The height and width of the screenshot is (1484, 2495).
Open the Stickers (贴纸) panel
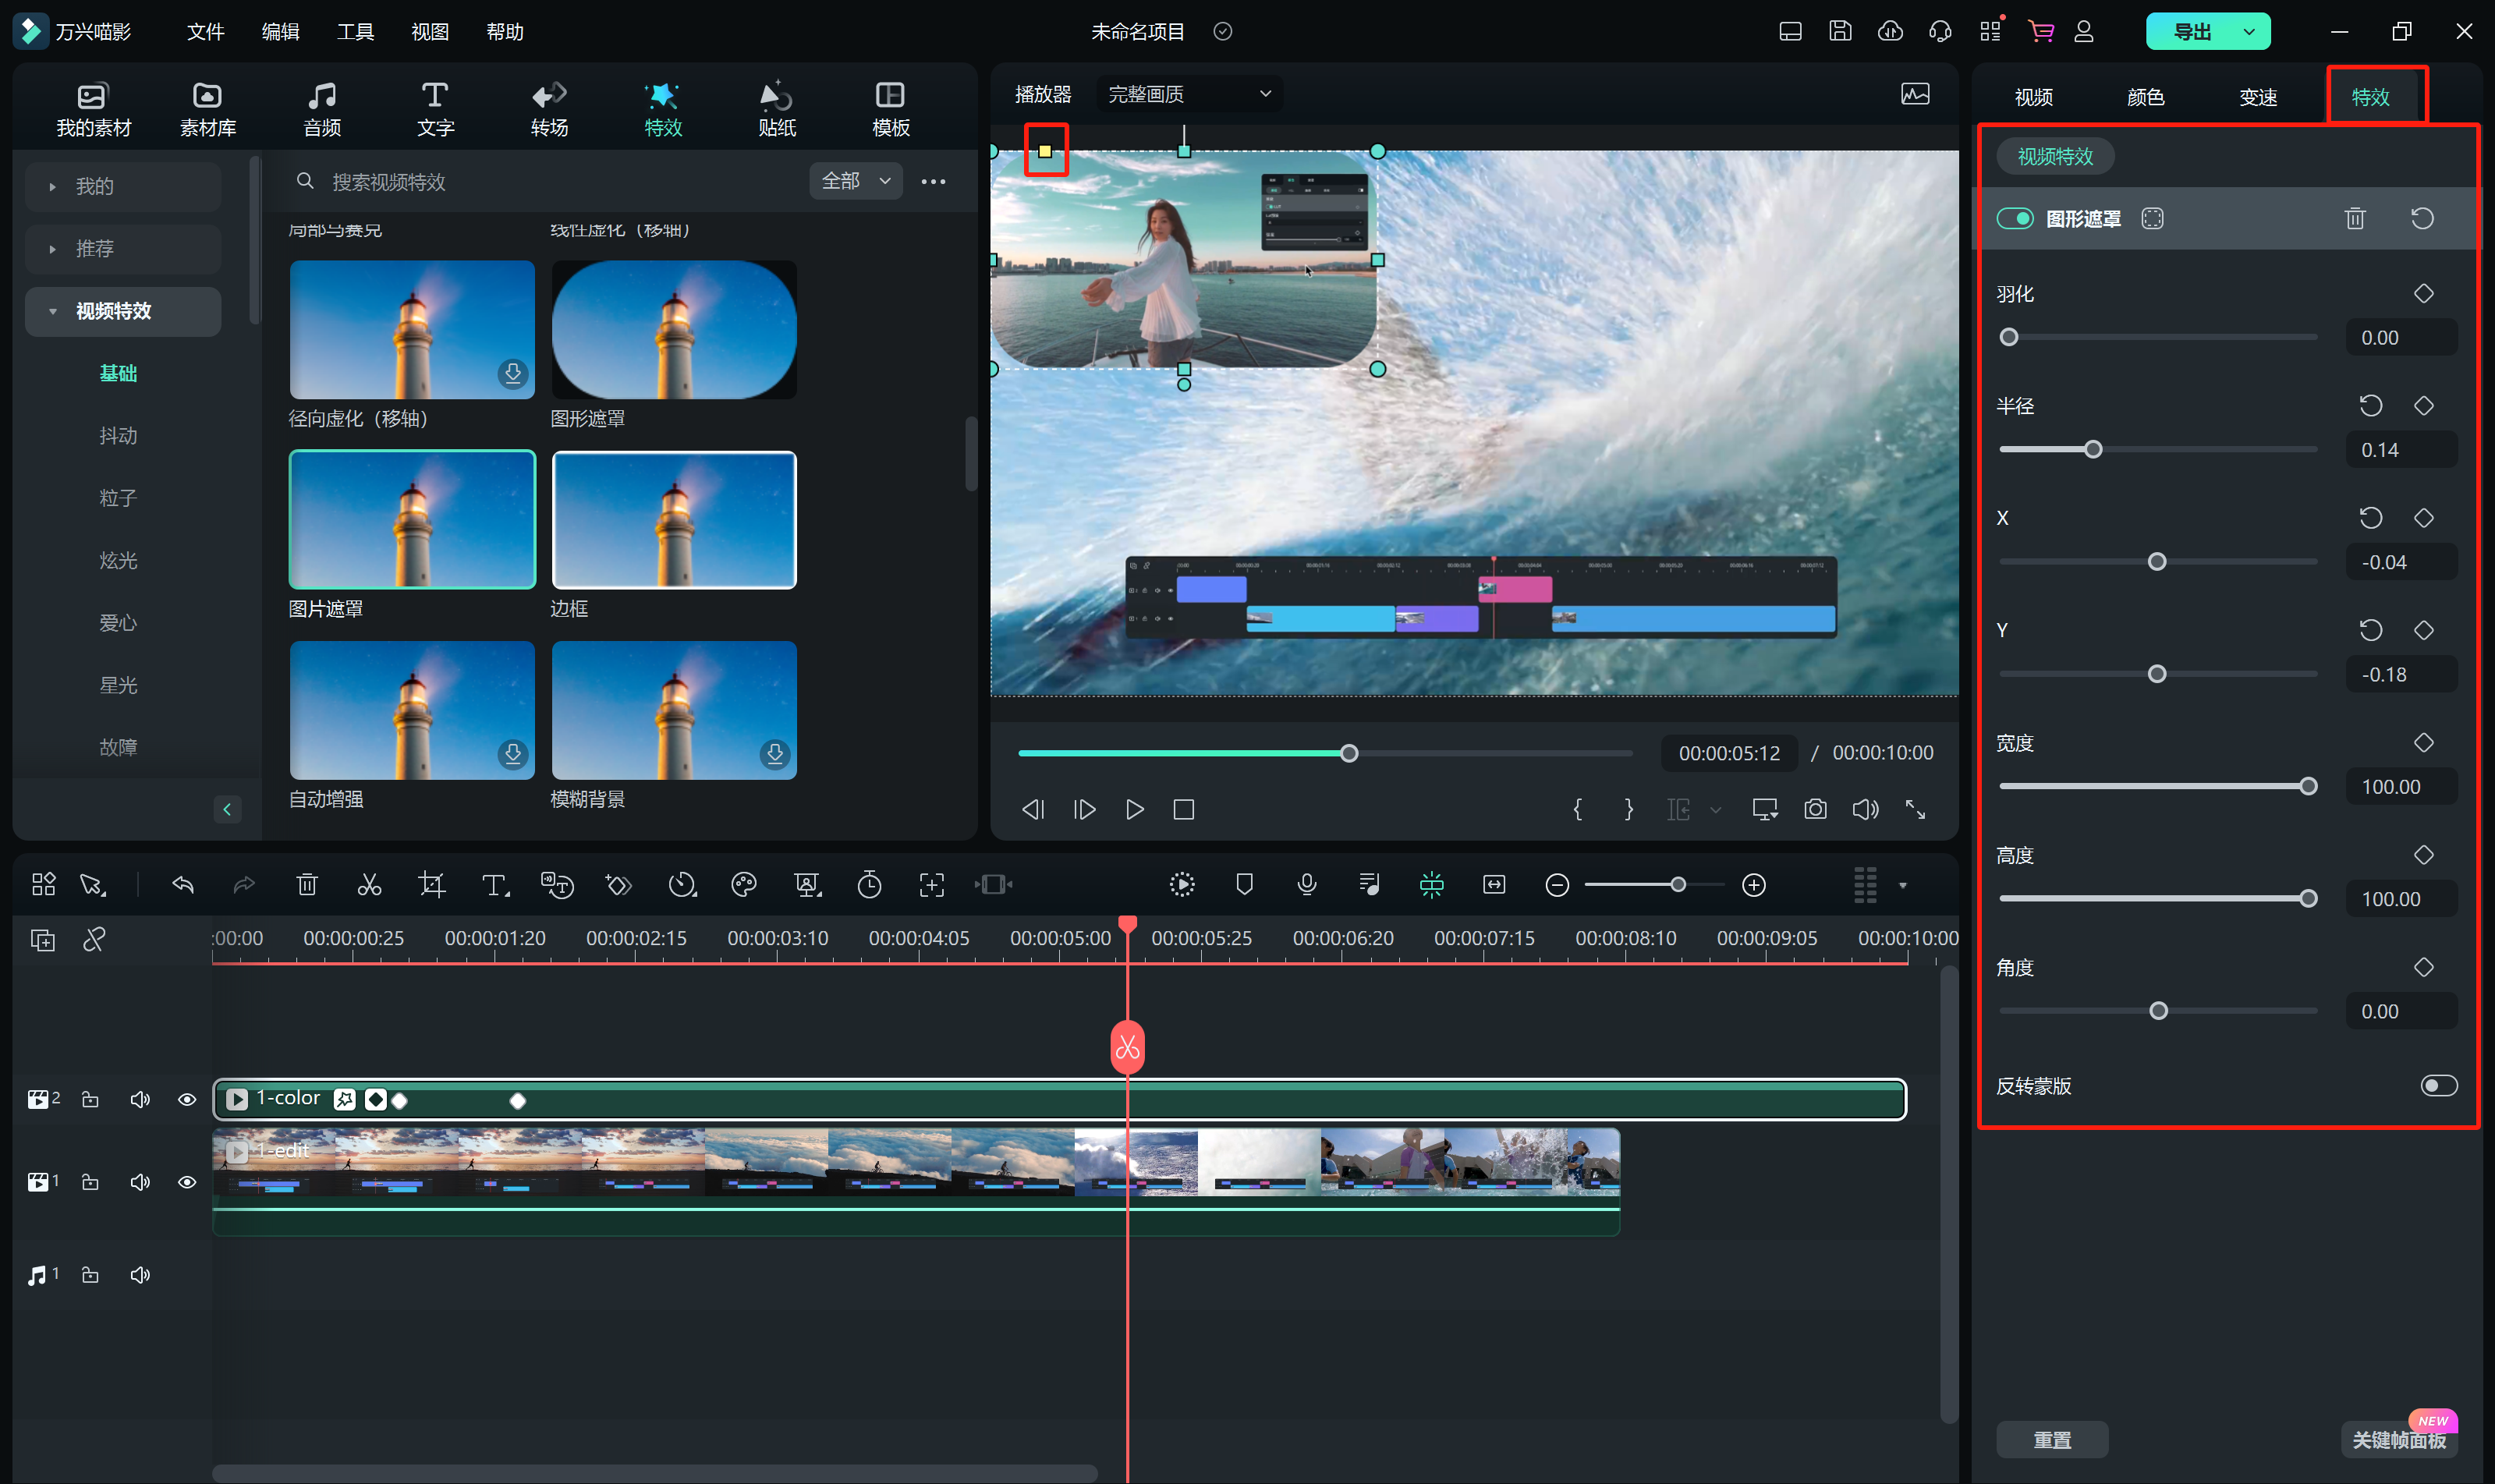tap(776, 109)
